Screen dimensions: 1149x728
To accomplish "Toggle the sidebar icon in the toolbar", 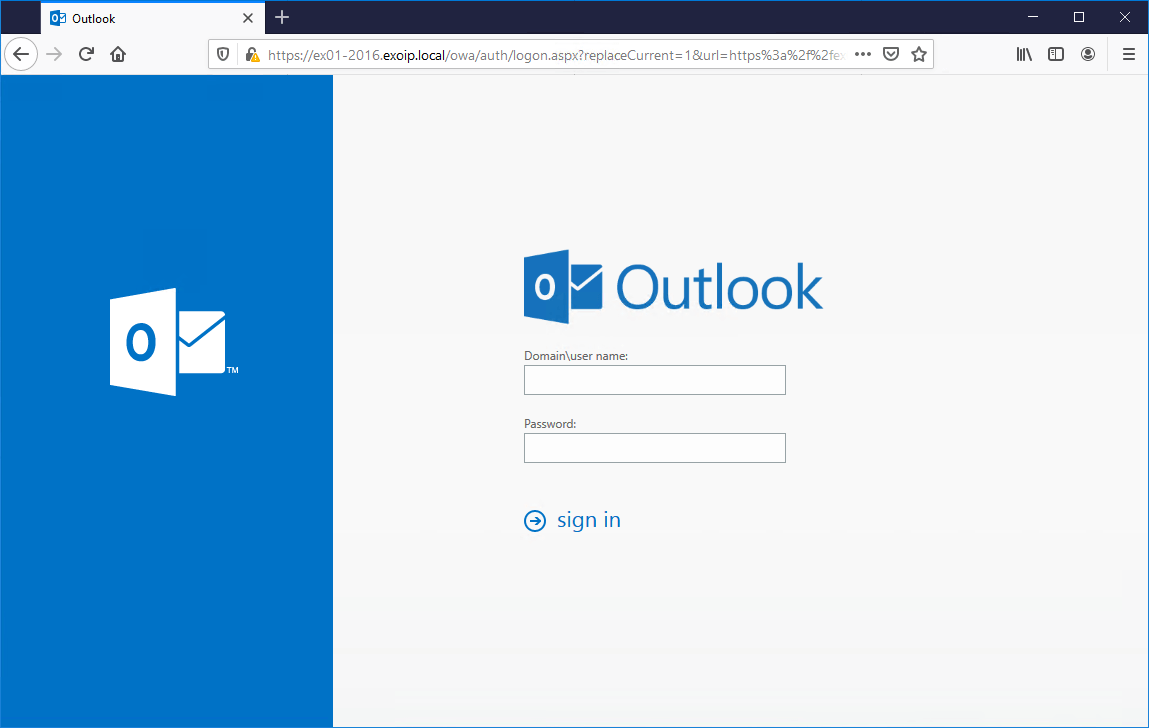I will click(x=1056, y=54).
